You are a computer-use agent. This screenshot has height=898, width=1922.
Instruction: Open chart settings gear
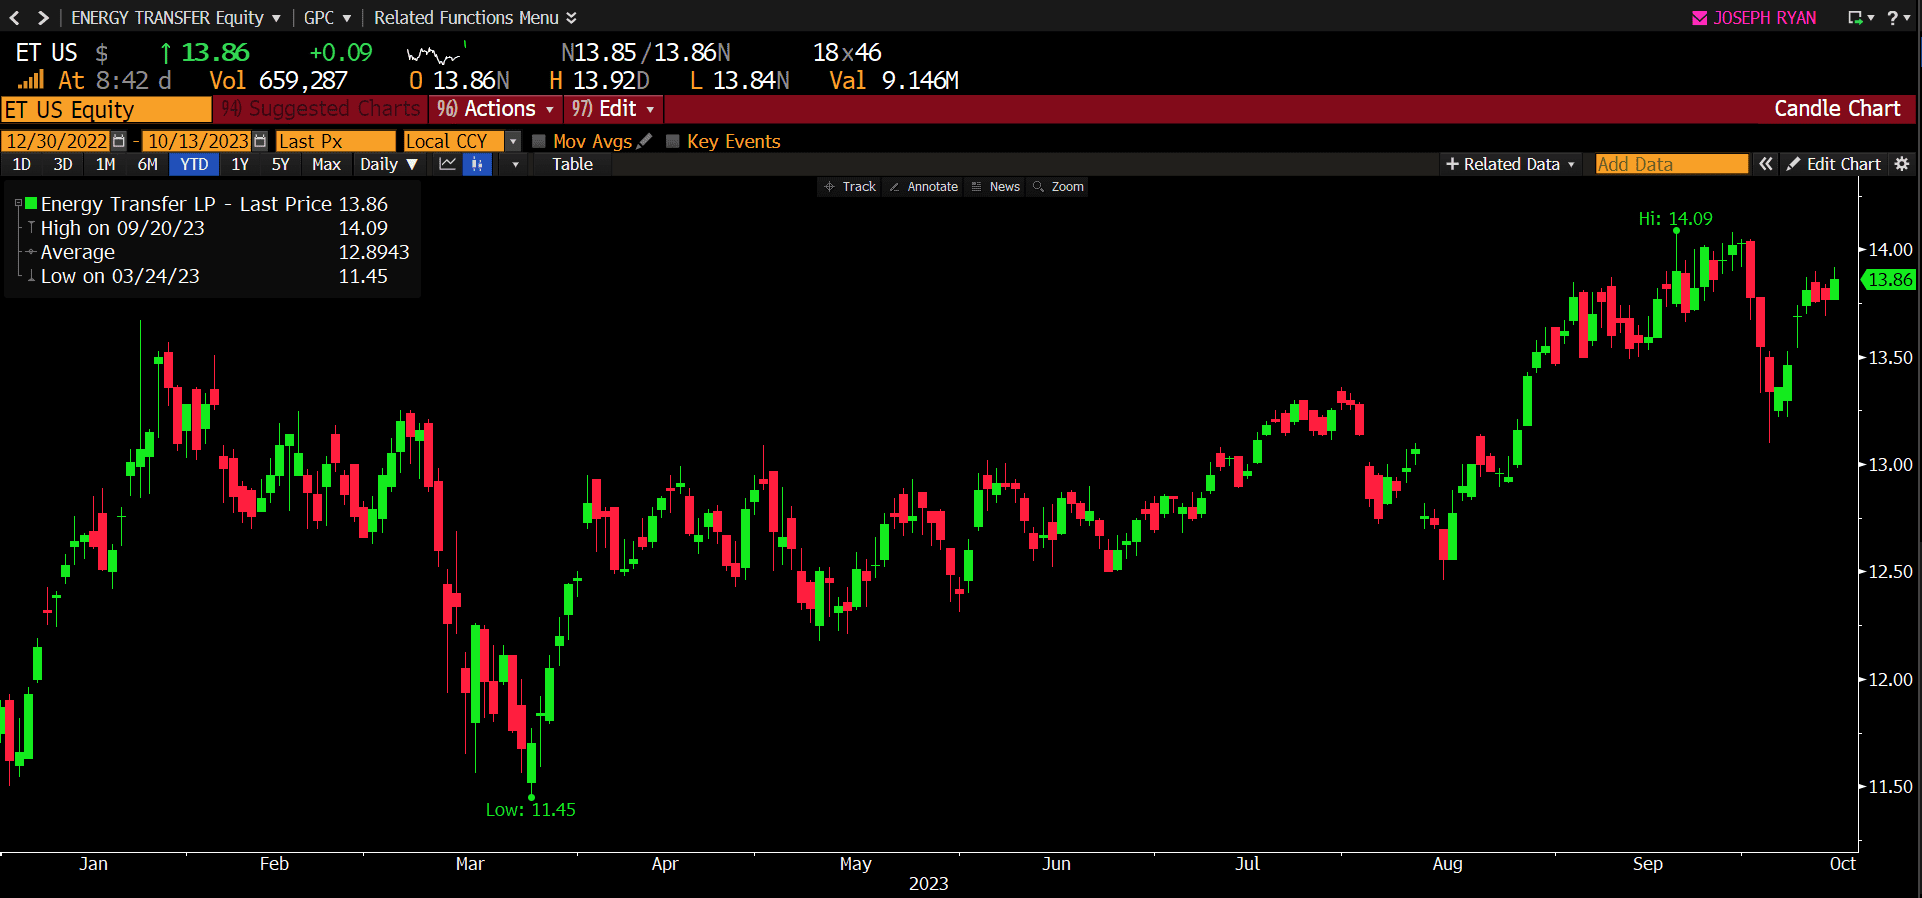1902,164
